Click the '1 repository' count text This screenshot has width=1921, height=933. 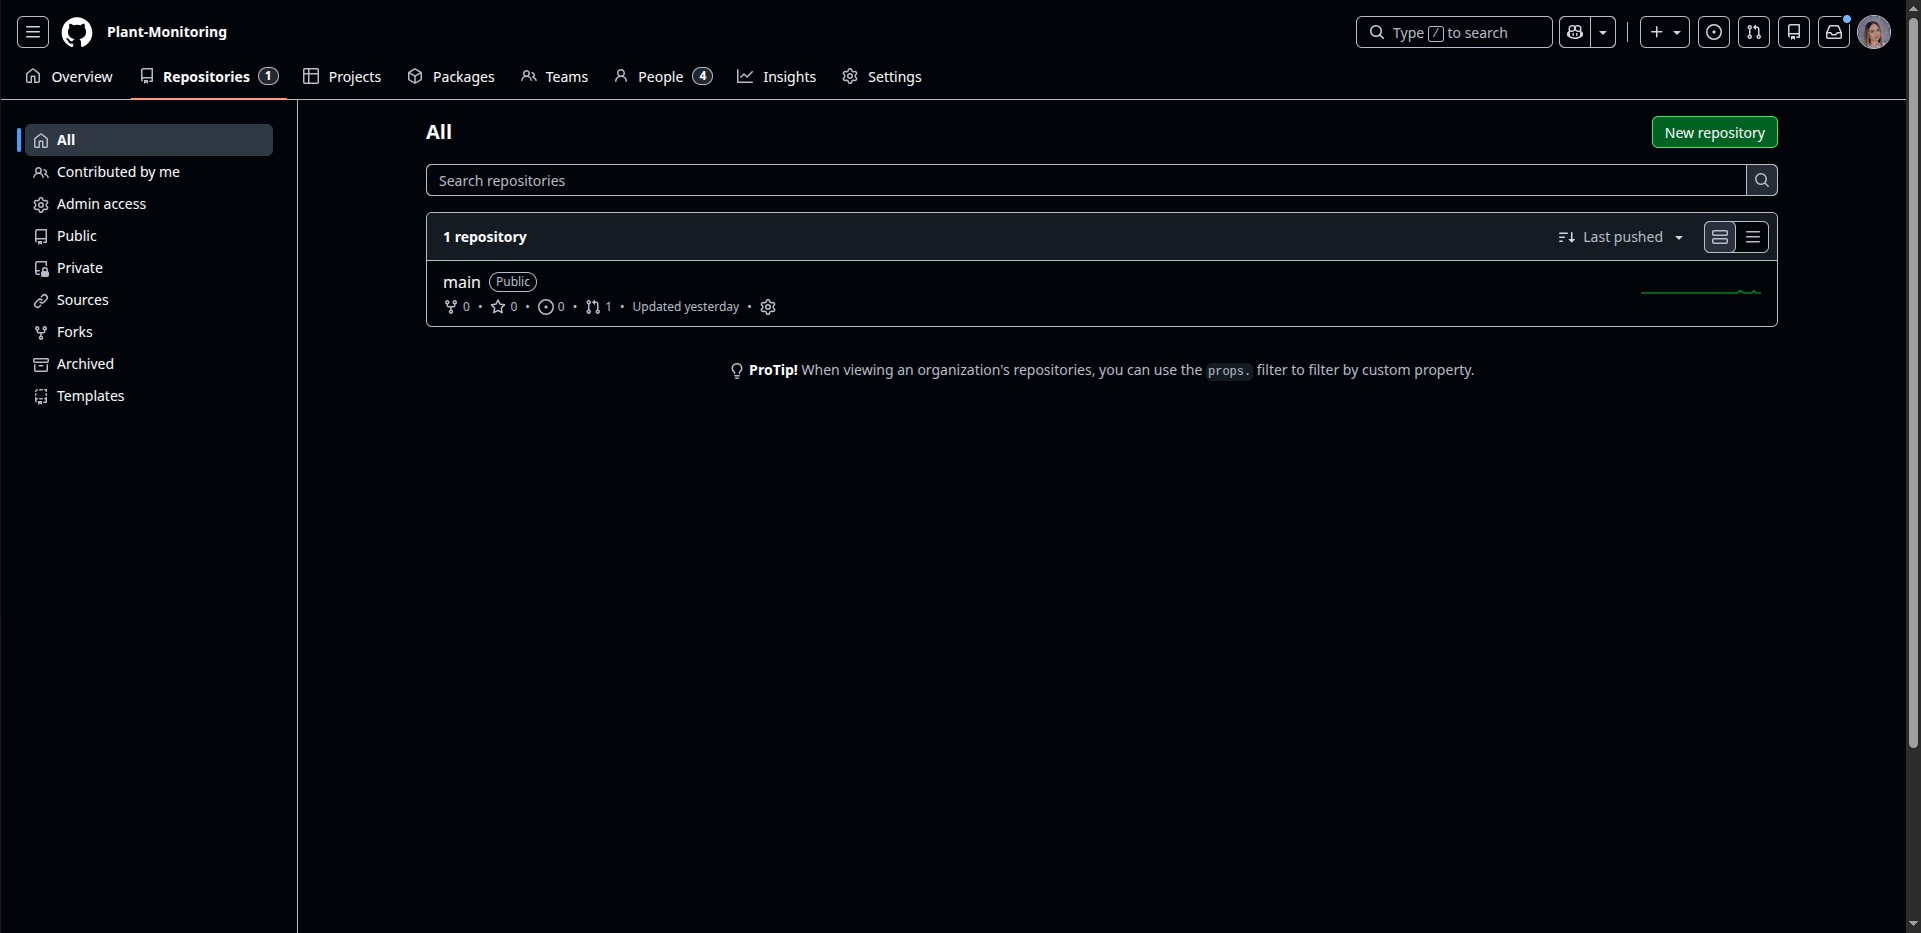pyautogui.click(x=485, y=237)
